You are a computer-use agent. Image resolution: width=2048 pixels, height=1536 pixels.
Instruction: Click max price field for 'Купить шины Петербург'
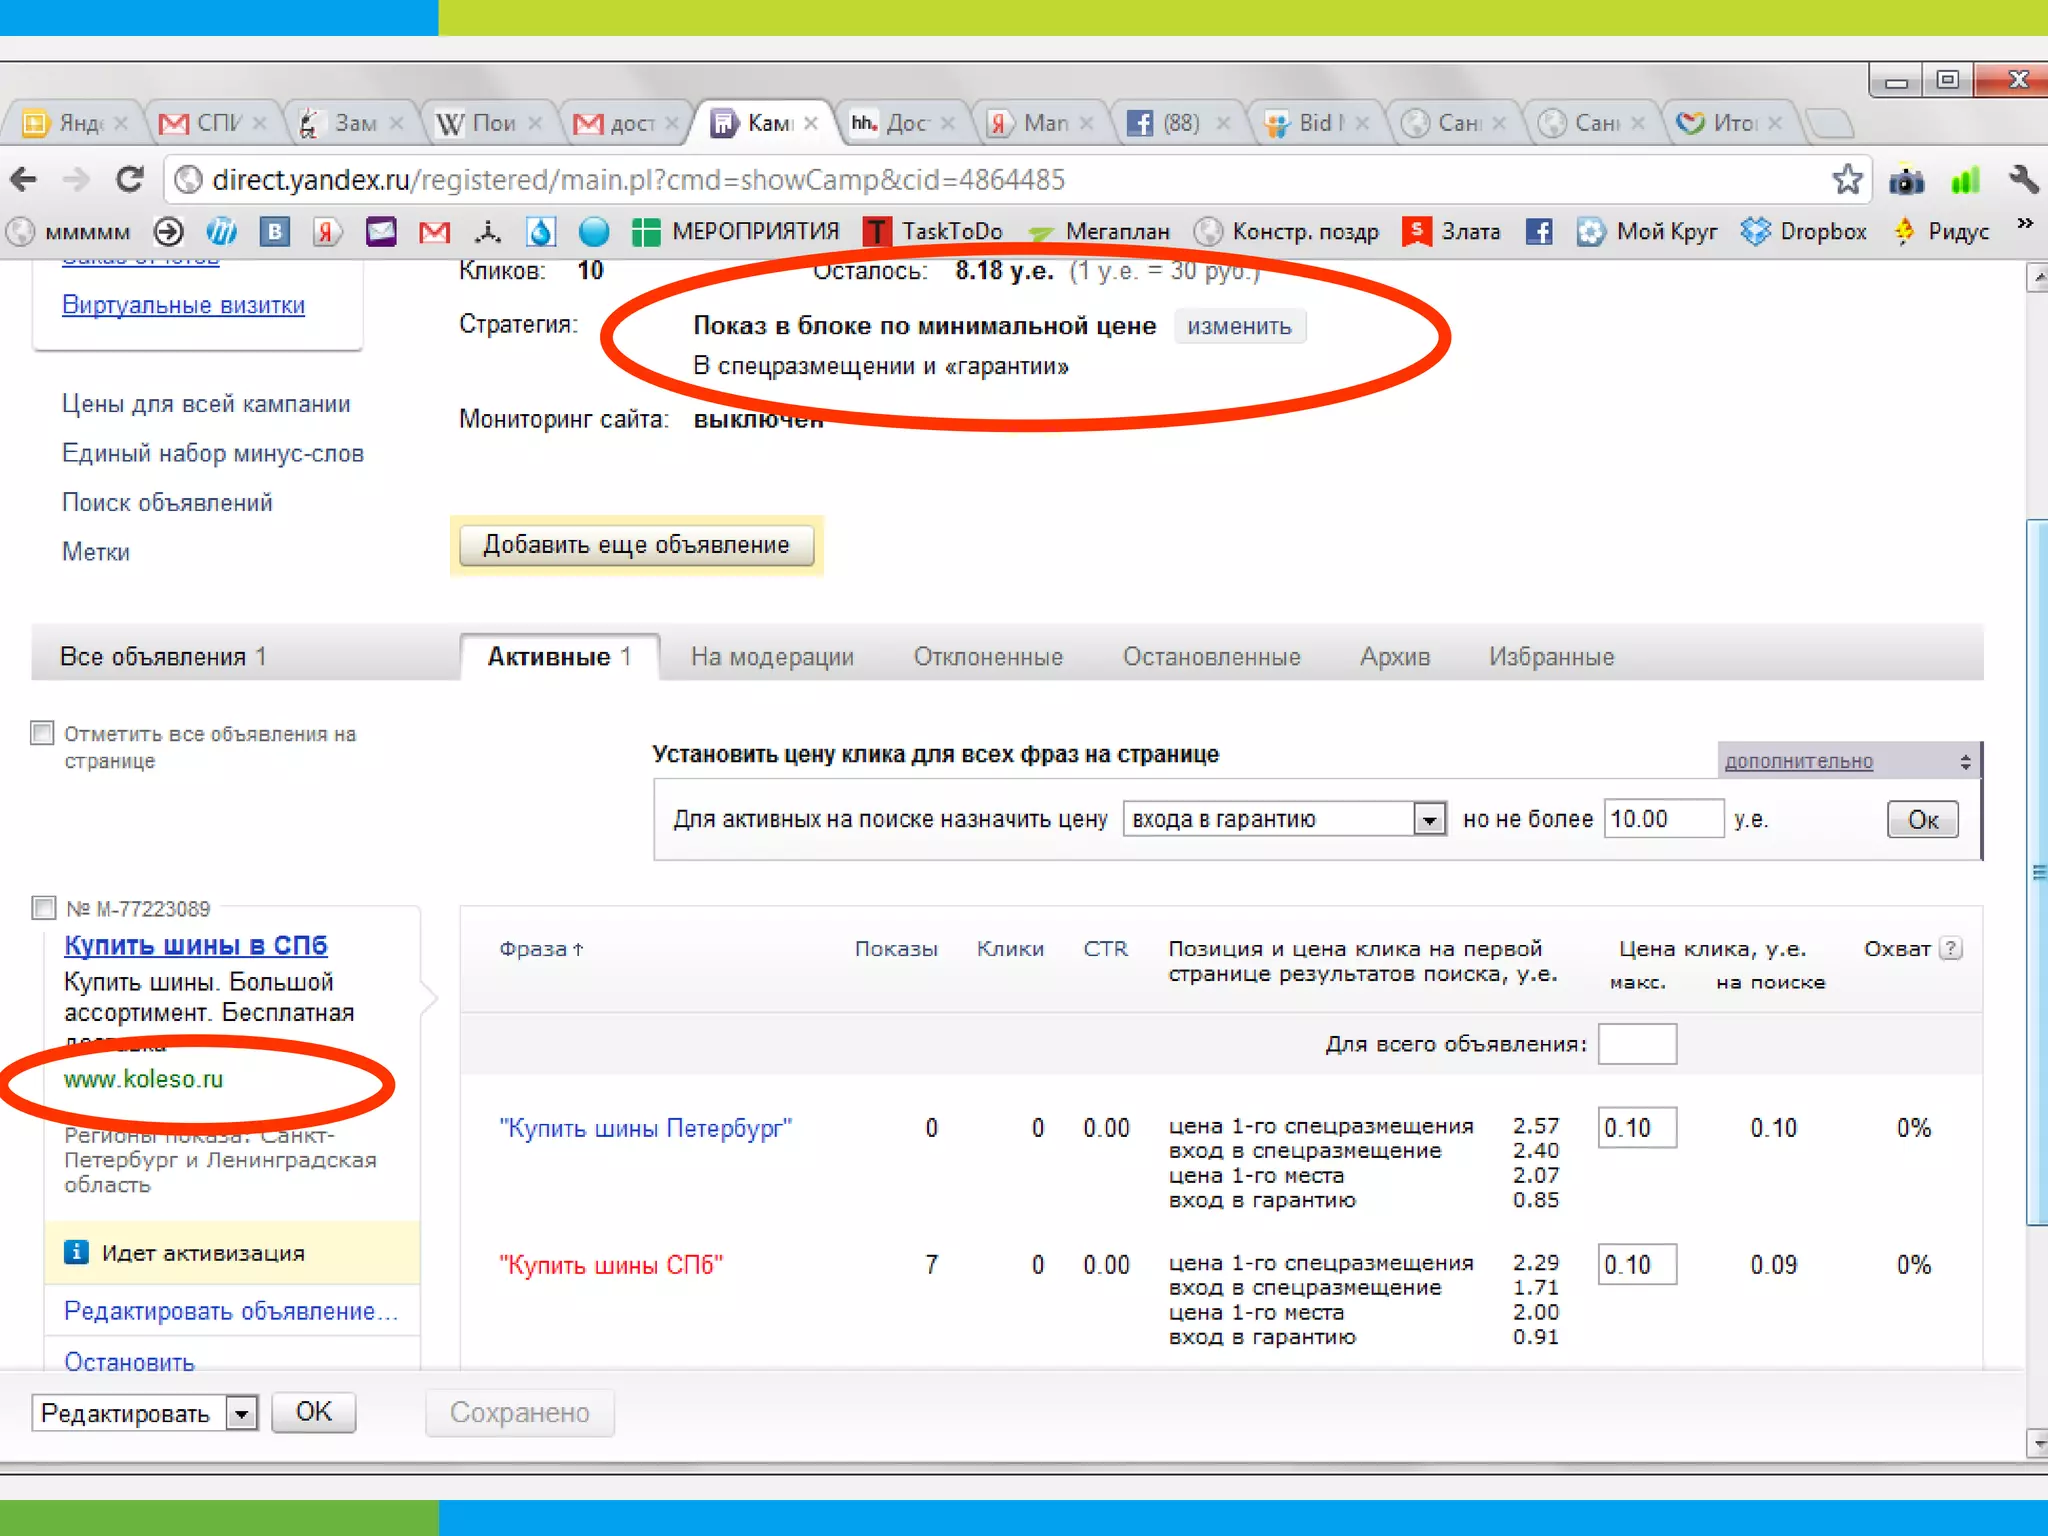click(x=1636, y=1128)
